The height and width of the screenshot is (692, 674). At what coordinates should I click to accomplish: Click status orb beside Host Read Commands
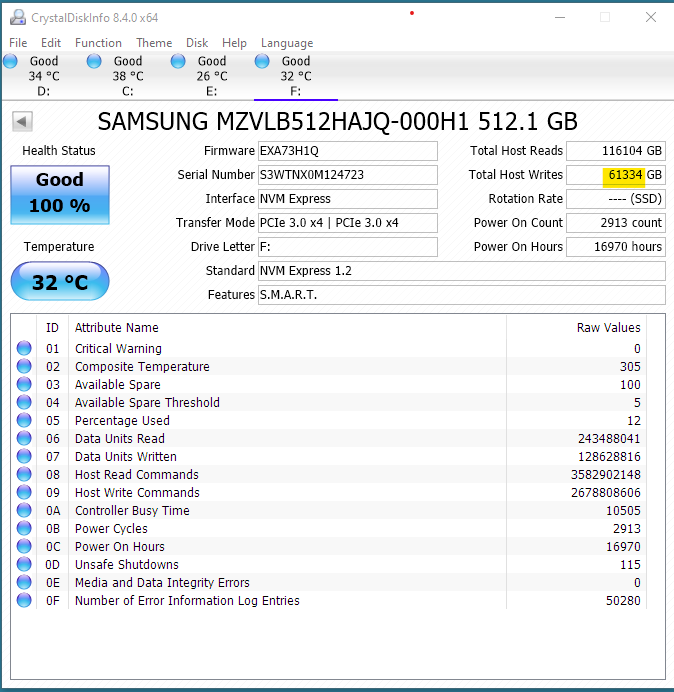coord(24,474)
